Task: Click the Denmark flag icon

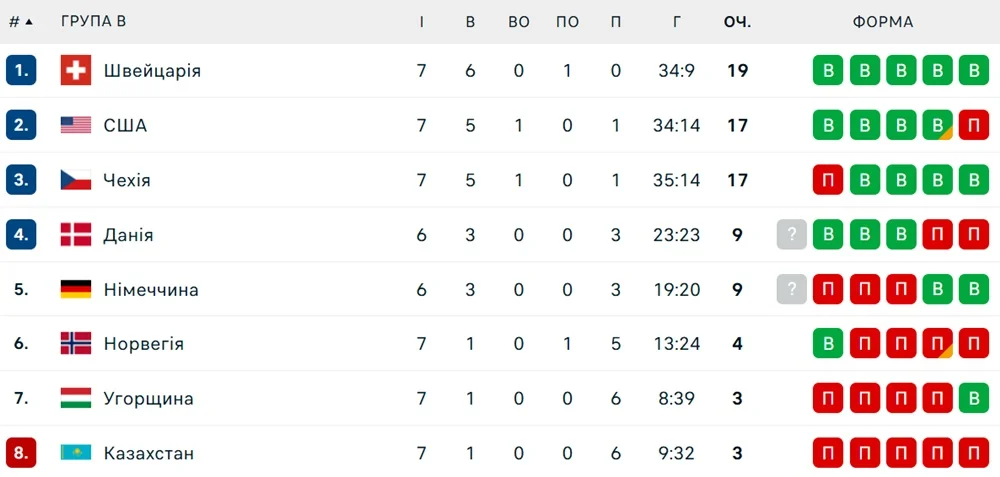Action: click(x=76, y=235)
